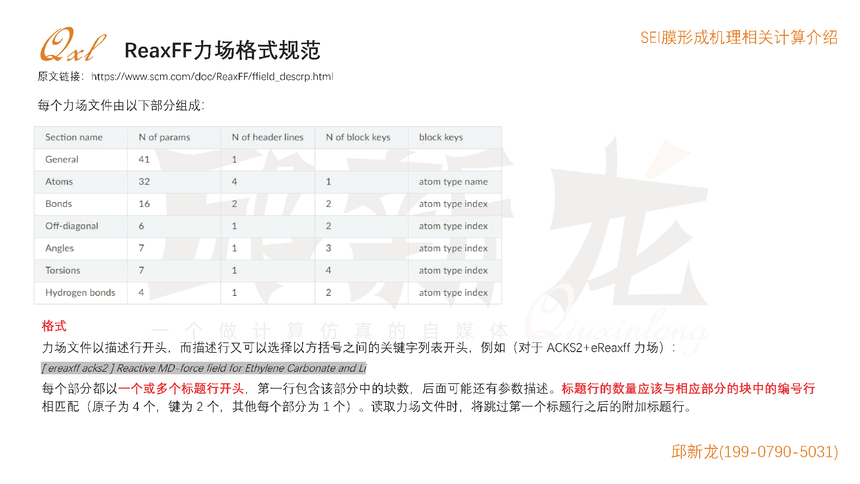Image resolution: width=860 pixels, height=484 pixels.
Task: Click the Qxl logo in the header
Action: [72, 47]
